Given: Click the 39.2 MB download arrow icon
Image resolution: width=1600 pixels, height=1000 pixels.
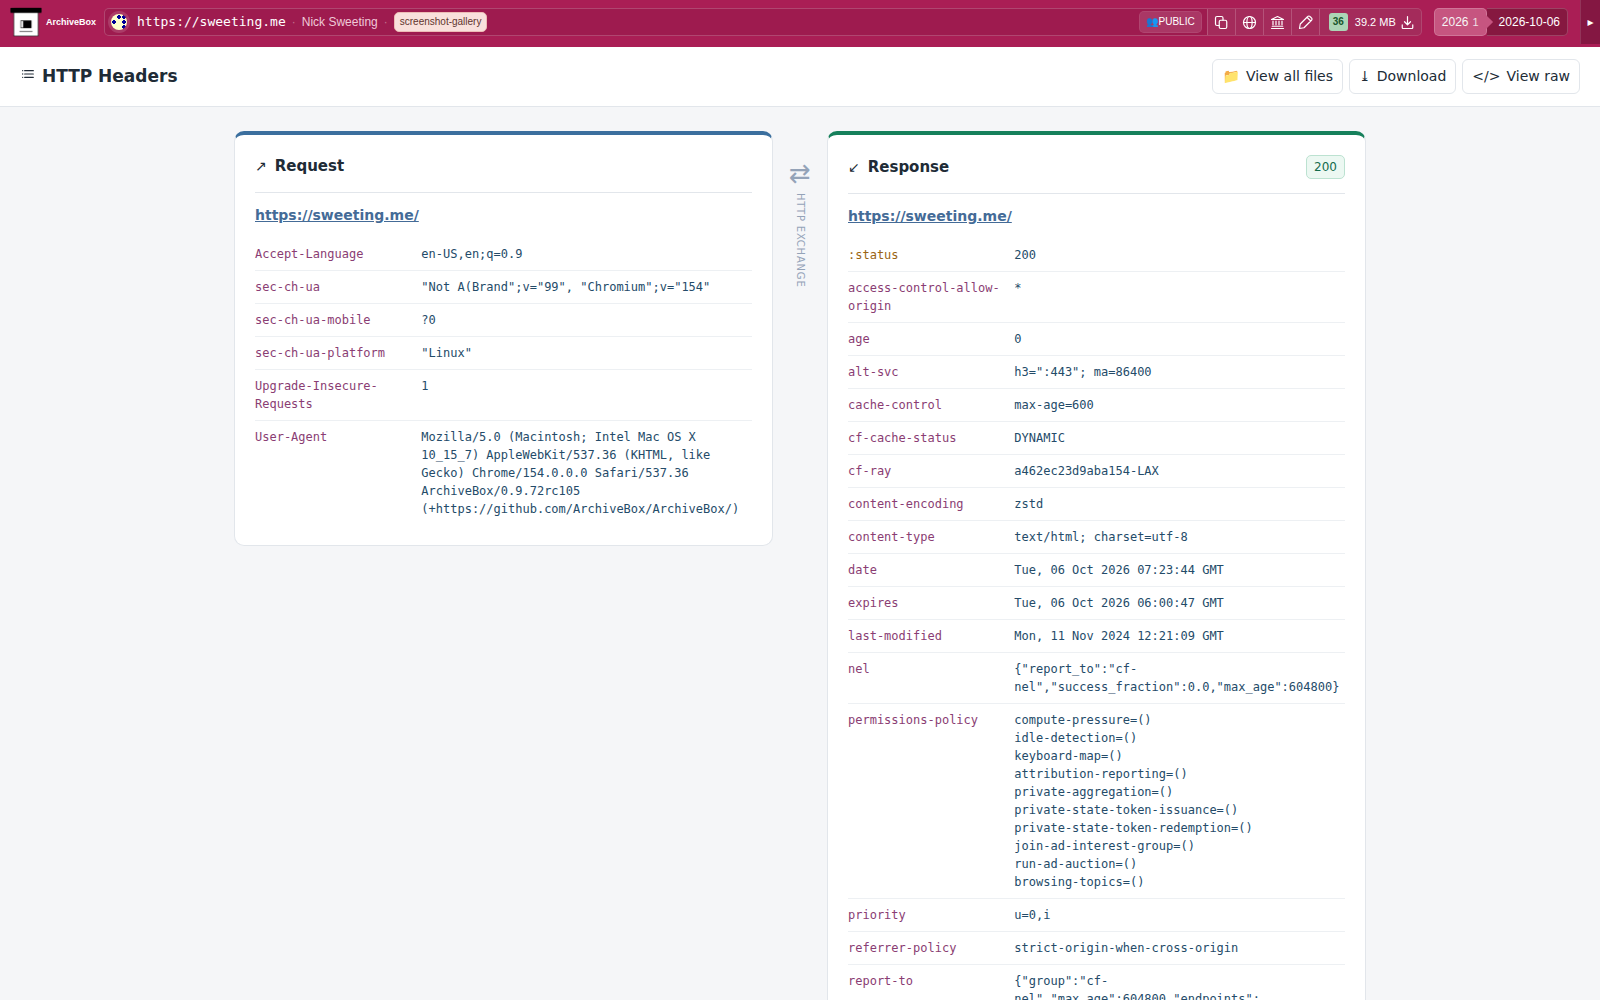Looking at the screenshot, I should [x=1408, y=22].
